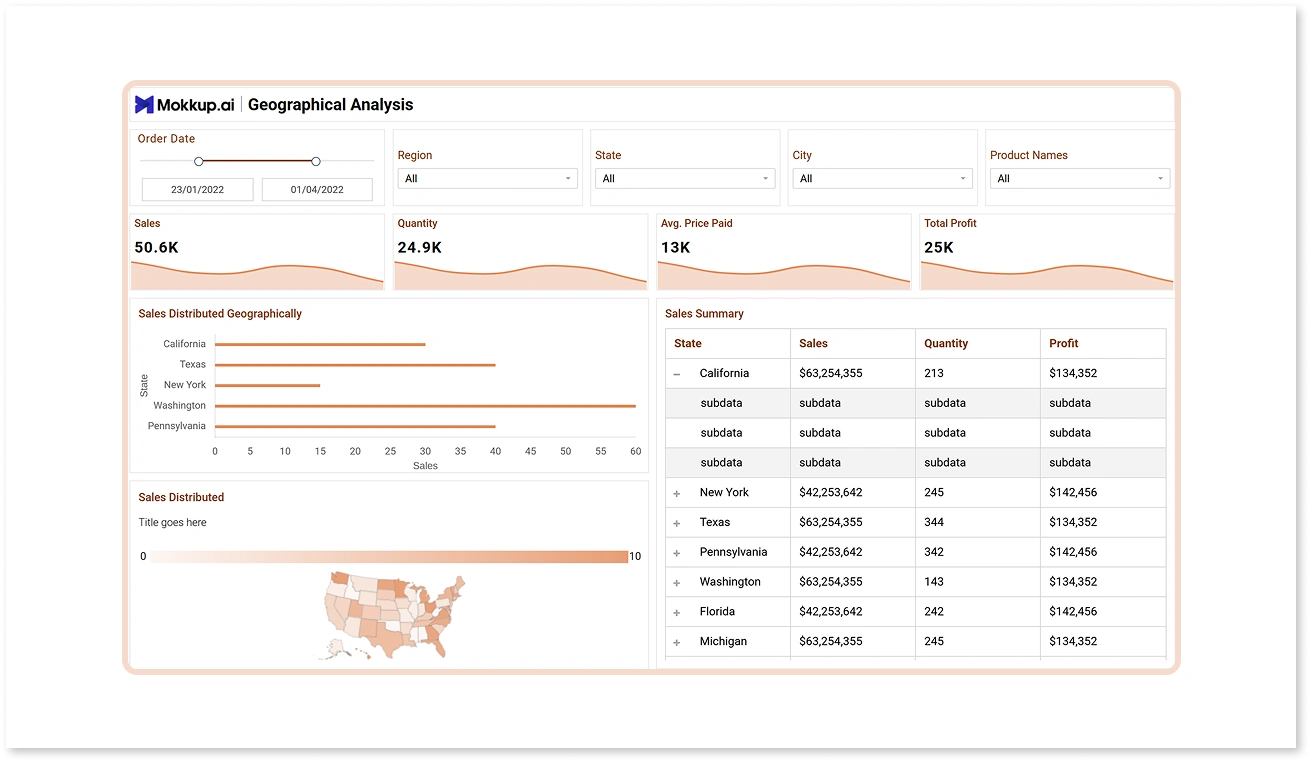Viewport: 1310px width, 762px height.
Task: Click the Sales Distributed Geographically heading
Action: [x=220, y=314]
